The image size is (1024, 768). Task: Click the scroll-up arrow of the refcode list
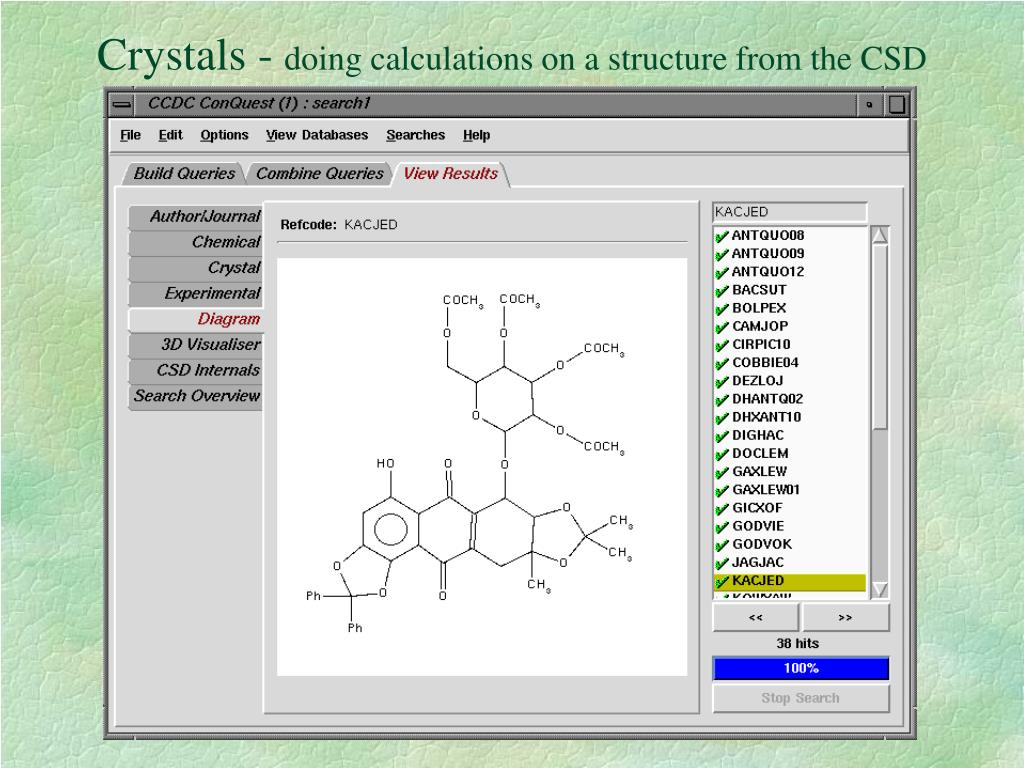coord(879,236)
